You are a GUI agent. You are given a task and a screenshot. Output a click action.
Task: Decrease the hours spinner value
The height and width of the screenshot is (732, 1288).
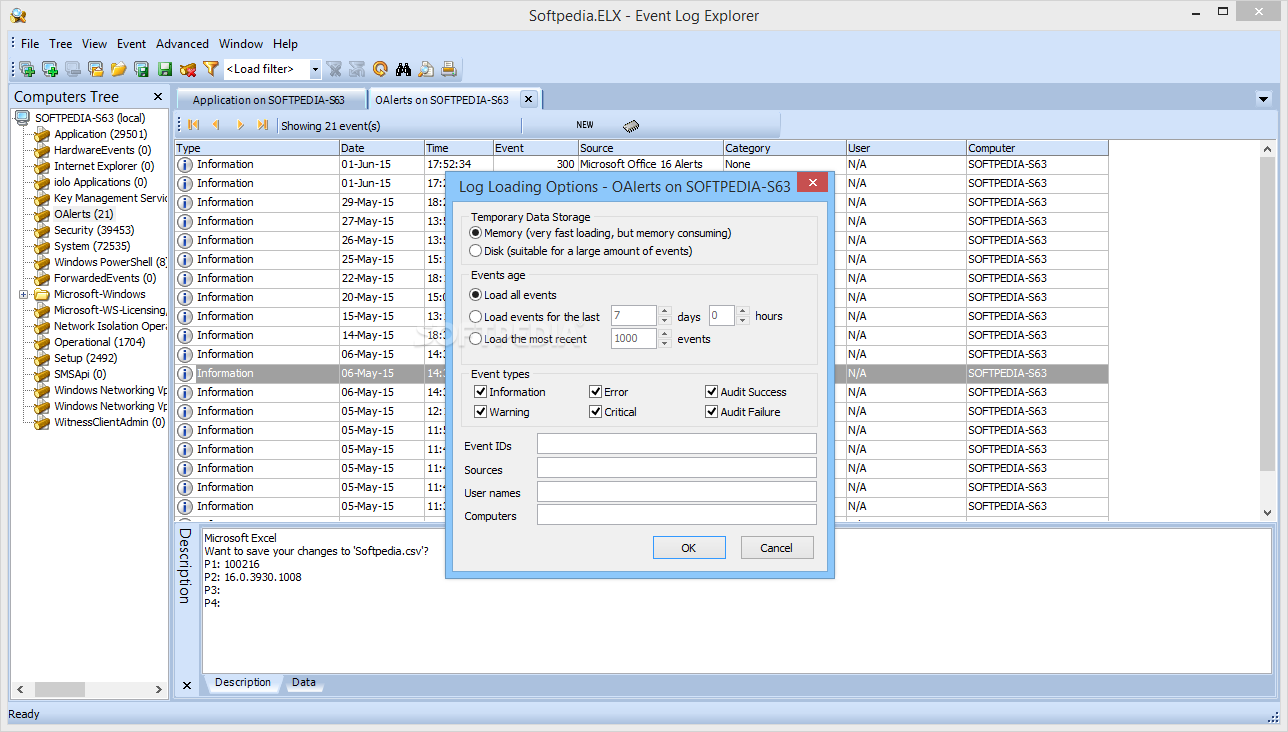pos(743,321)
